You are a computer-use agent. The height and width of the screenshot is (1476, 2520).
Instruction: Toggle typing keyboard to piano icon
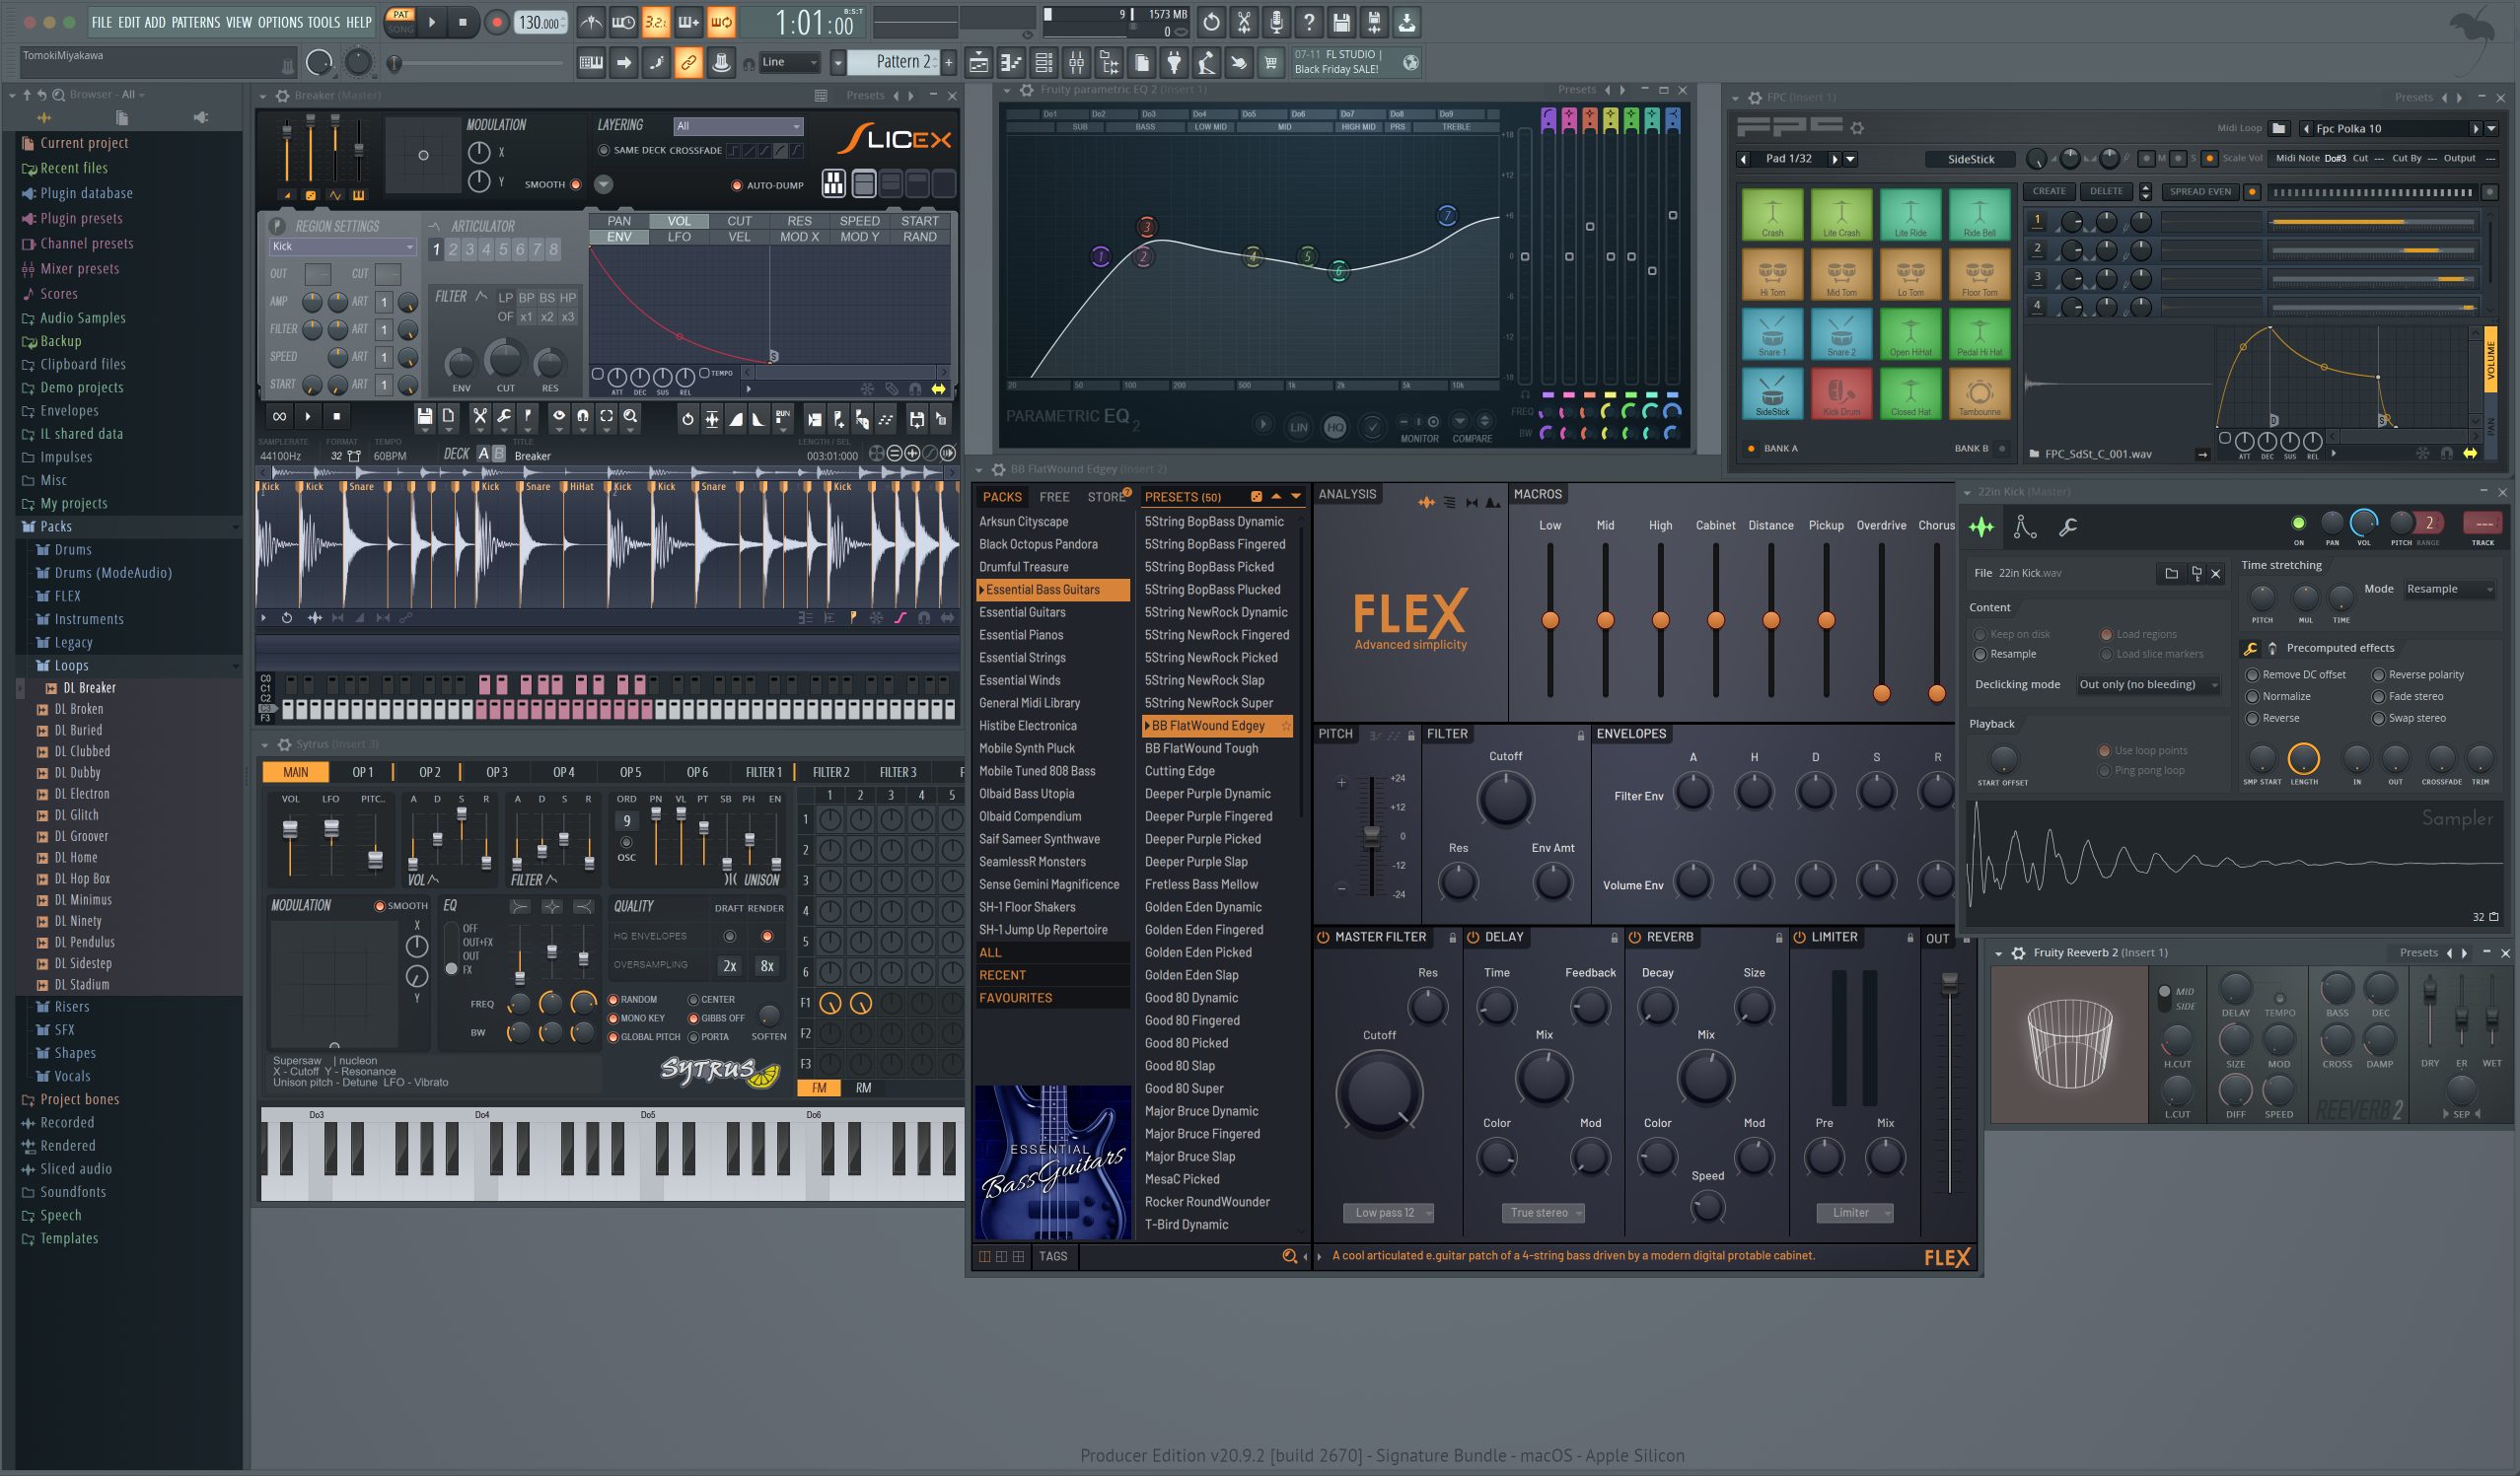coord(591,63)
